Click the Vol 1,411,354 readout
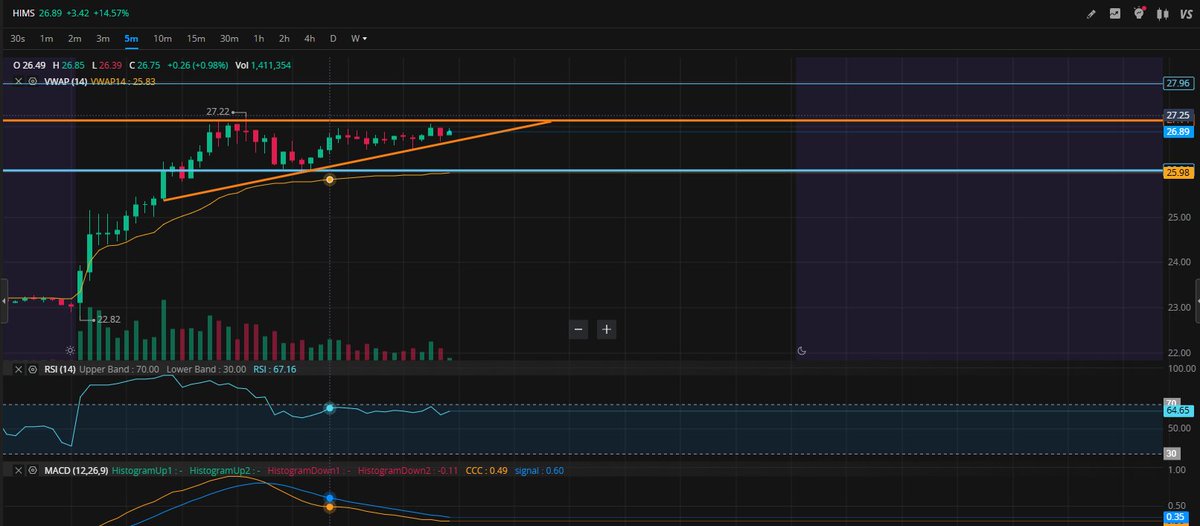Image resolution: width=1200 pixels, height=526 pixels. [x=263, y=64]
